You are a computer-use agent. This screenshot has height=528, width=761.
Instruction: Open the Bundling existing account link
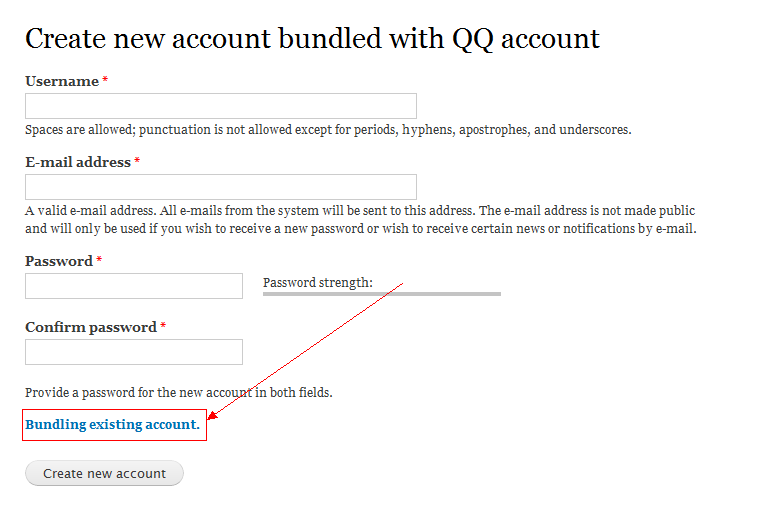click(x=112, y=425)
